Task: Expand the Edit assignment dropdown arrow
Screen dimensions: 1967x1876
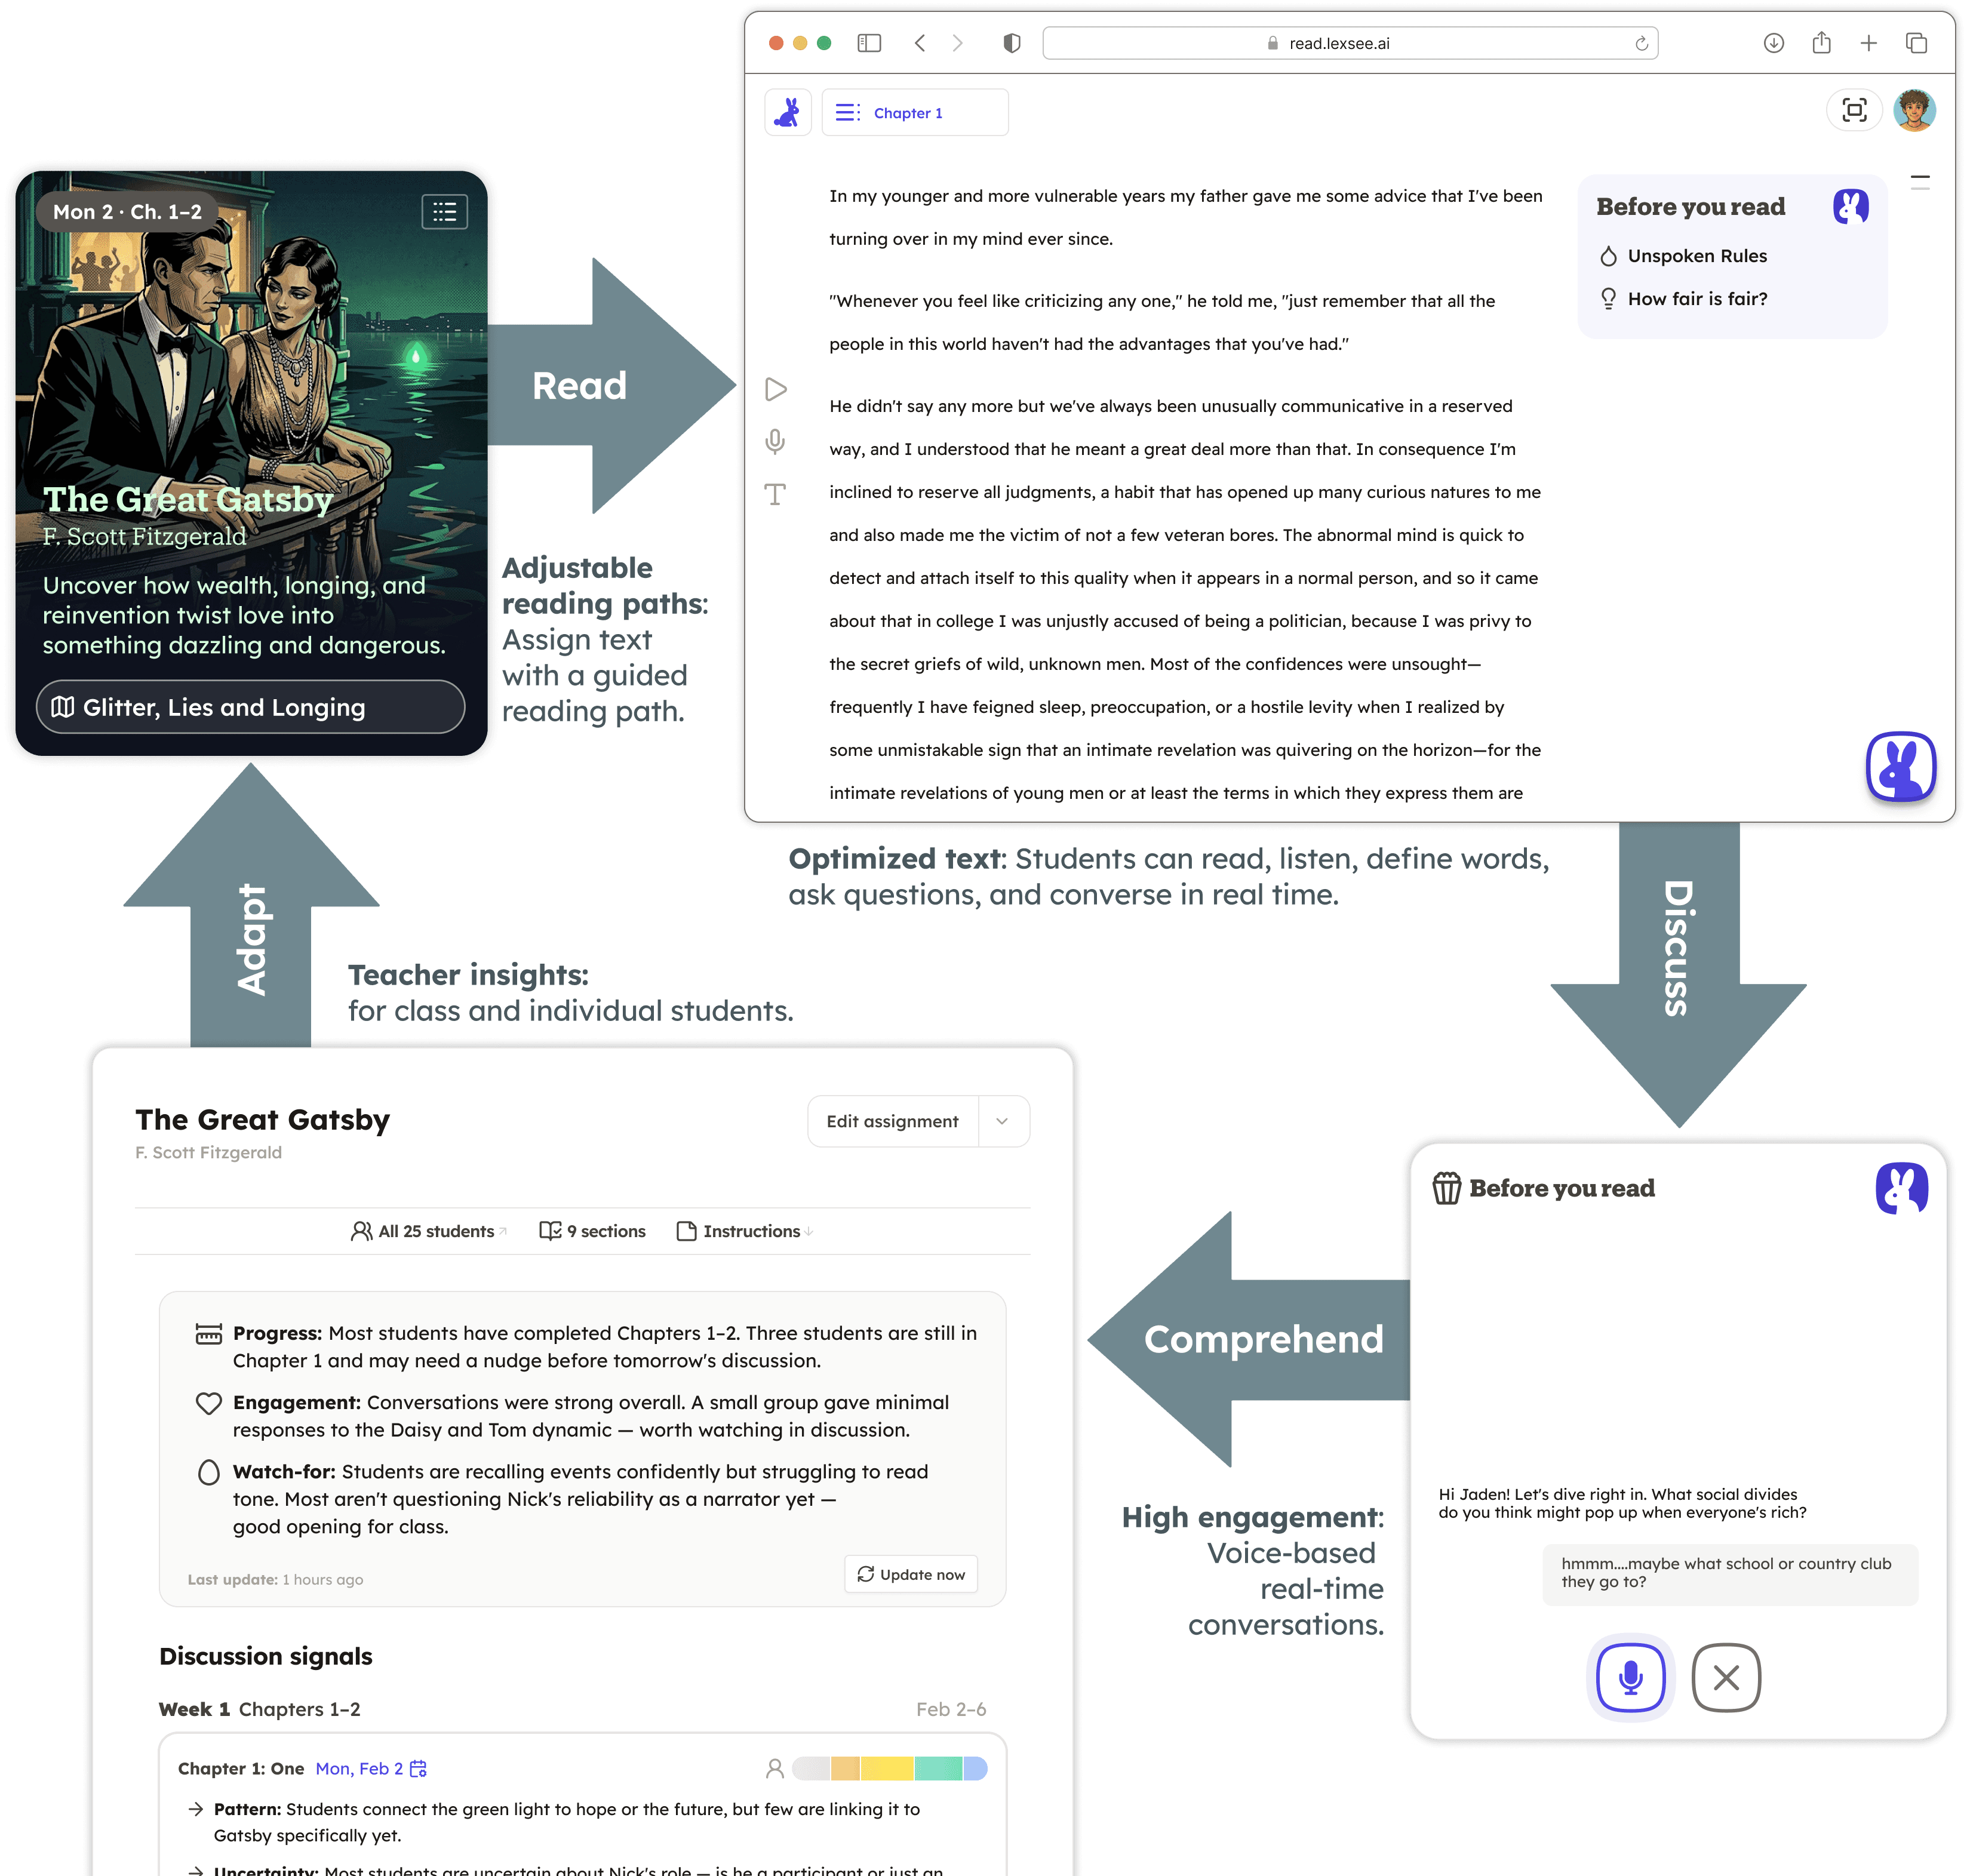Action: (1002, 1121)
